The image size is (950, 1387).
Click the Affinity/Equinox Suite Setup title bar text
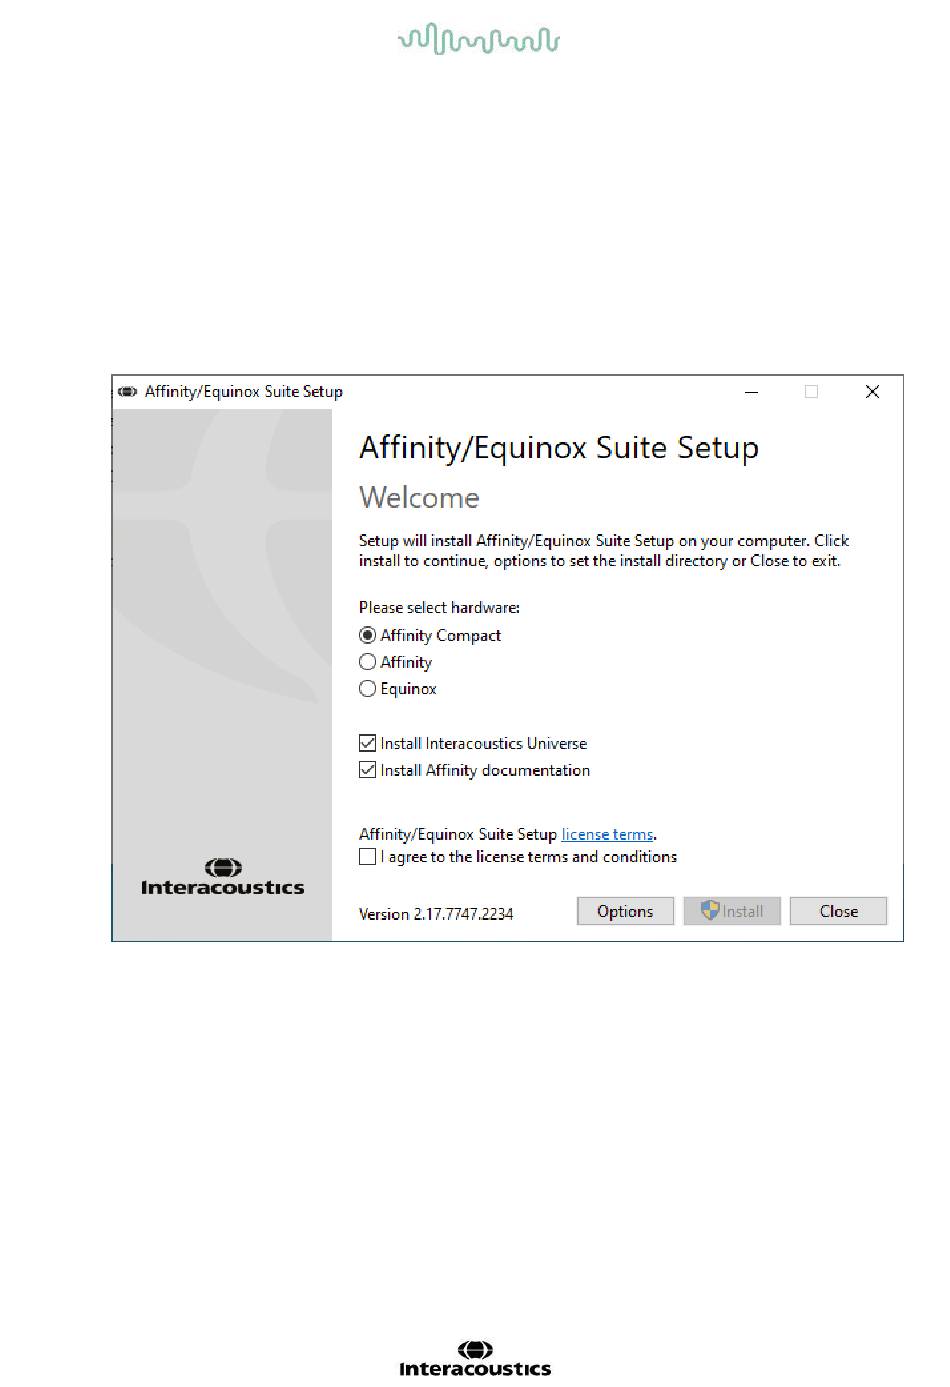(x=244, y=392)
